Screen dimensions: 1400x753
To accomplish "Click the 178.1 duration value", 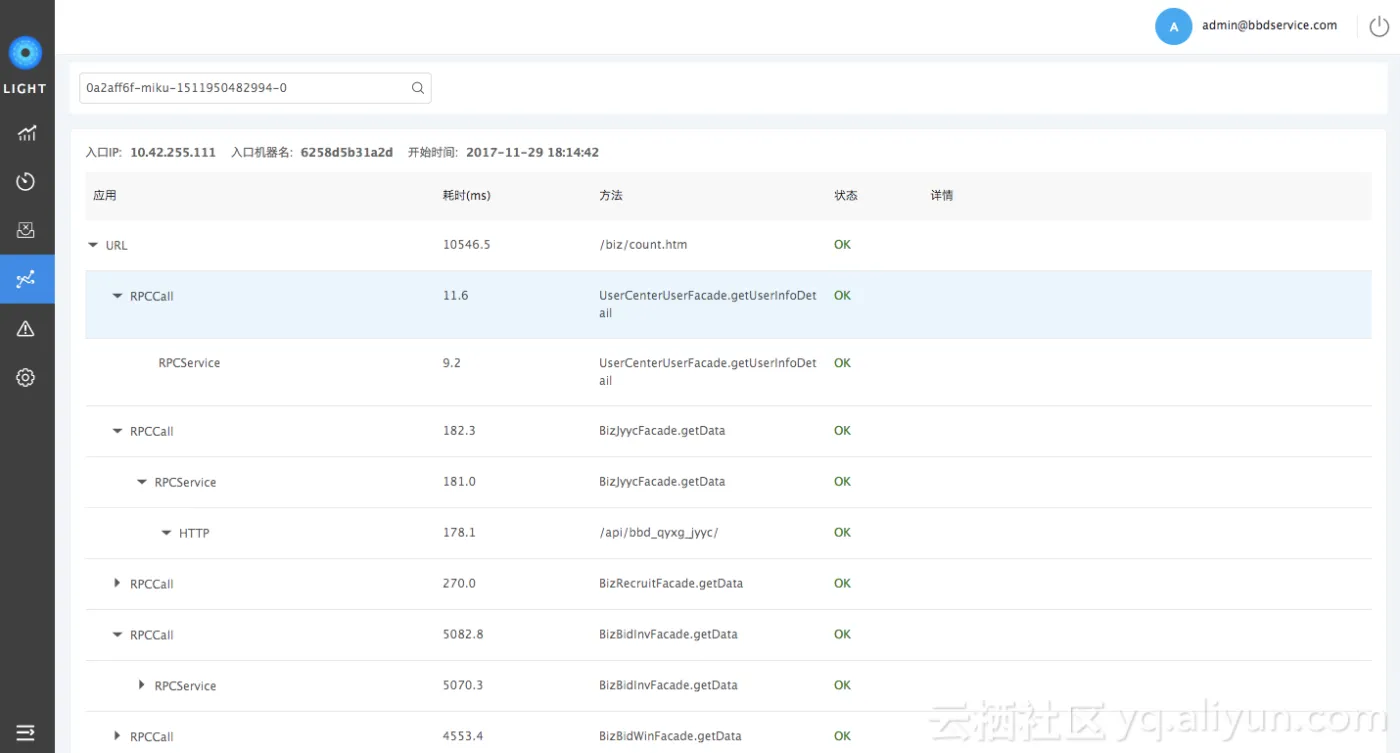I will point(459,532).
